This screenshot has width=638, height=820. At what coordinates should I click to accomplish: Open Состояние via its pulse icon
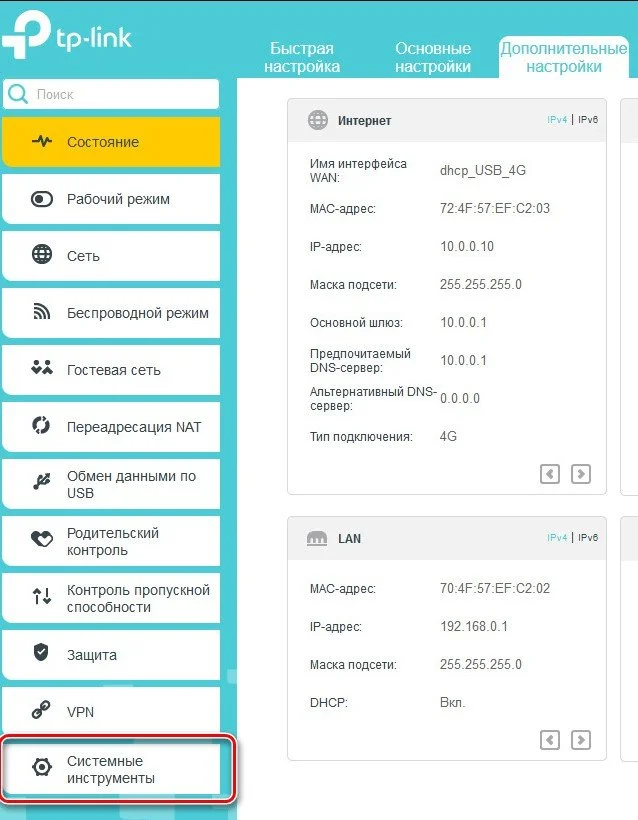[x=42, y=141]
